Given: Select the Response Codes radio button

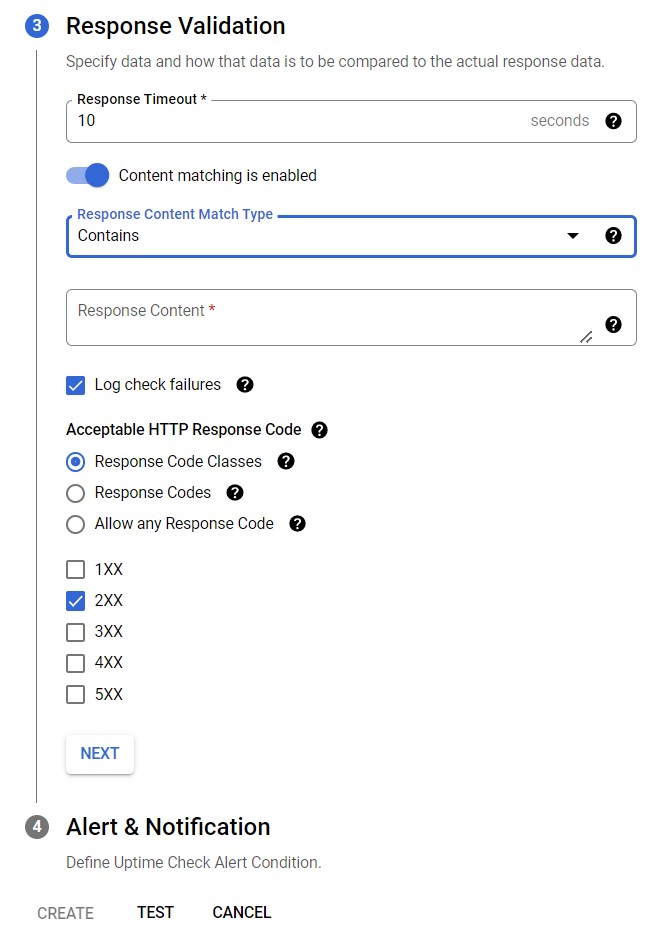Looking at the screenshot, I should (74, 492).
